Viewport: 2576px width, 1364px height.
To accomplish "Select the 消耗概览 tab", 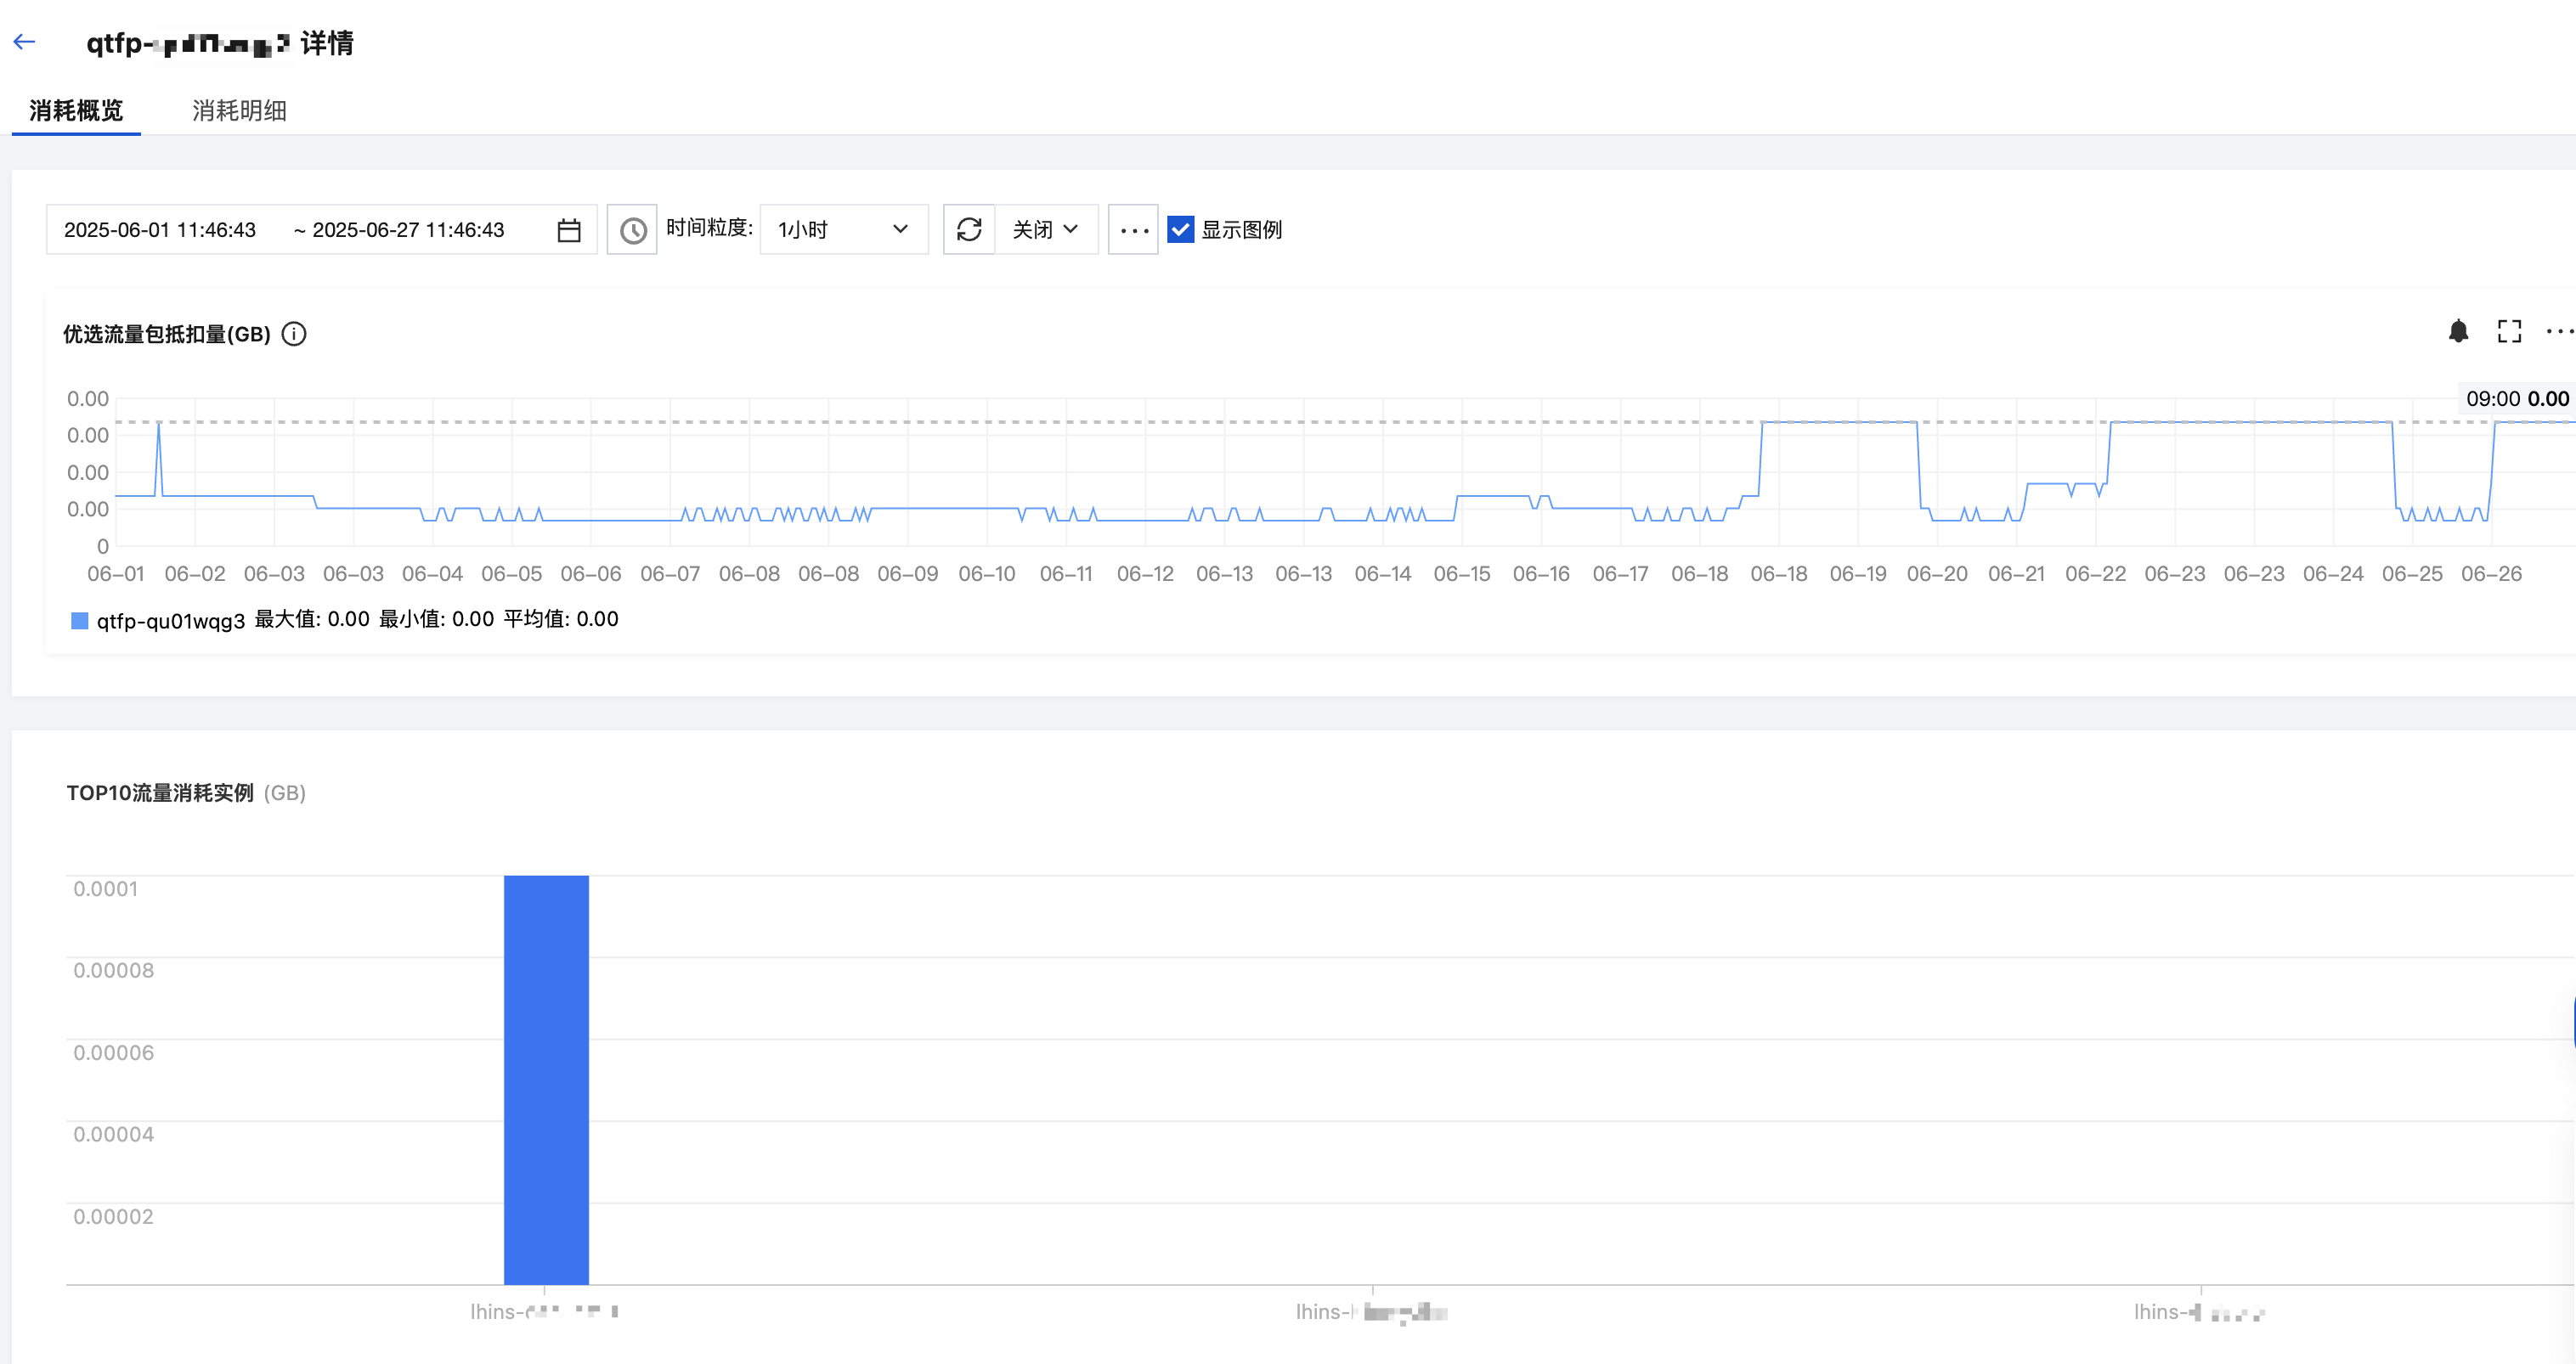I will pos(76,110).
